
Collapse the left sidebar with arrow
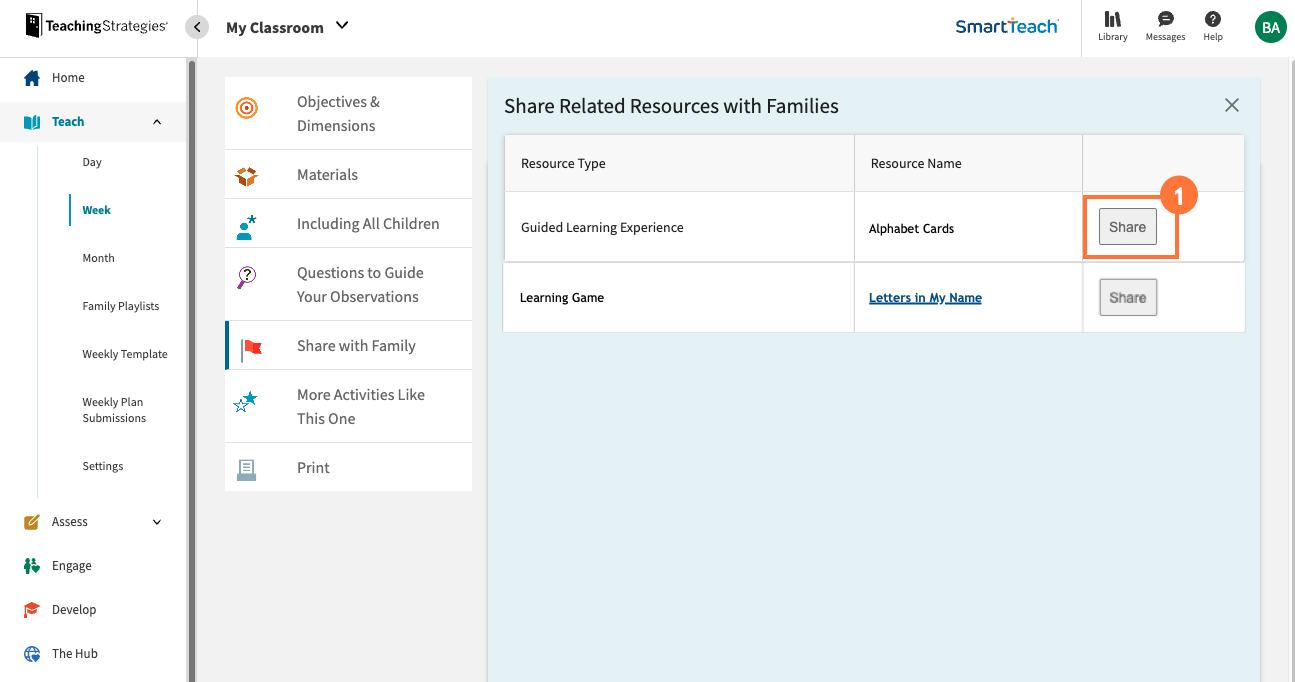(x=197, y=27)
